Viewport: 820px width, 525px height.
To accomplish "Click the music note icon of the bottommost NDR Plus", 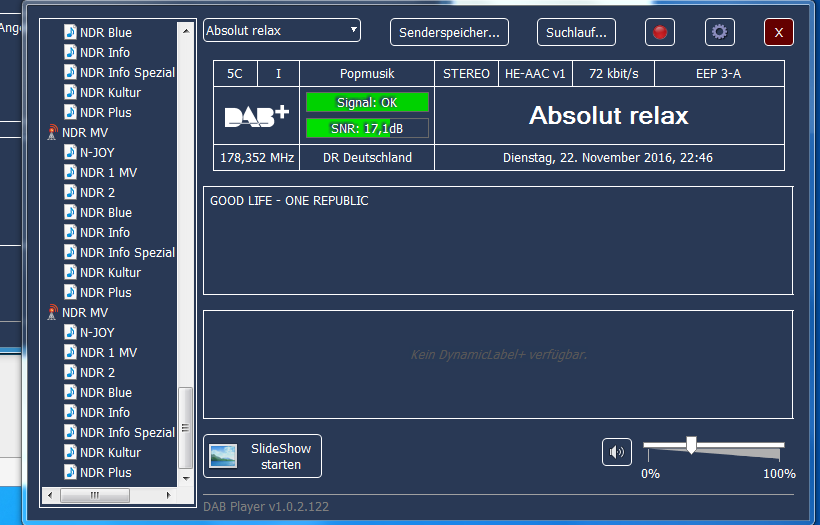I will pyautogui.click(x=69, y=472).
